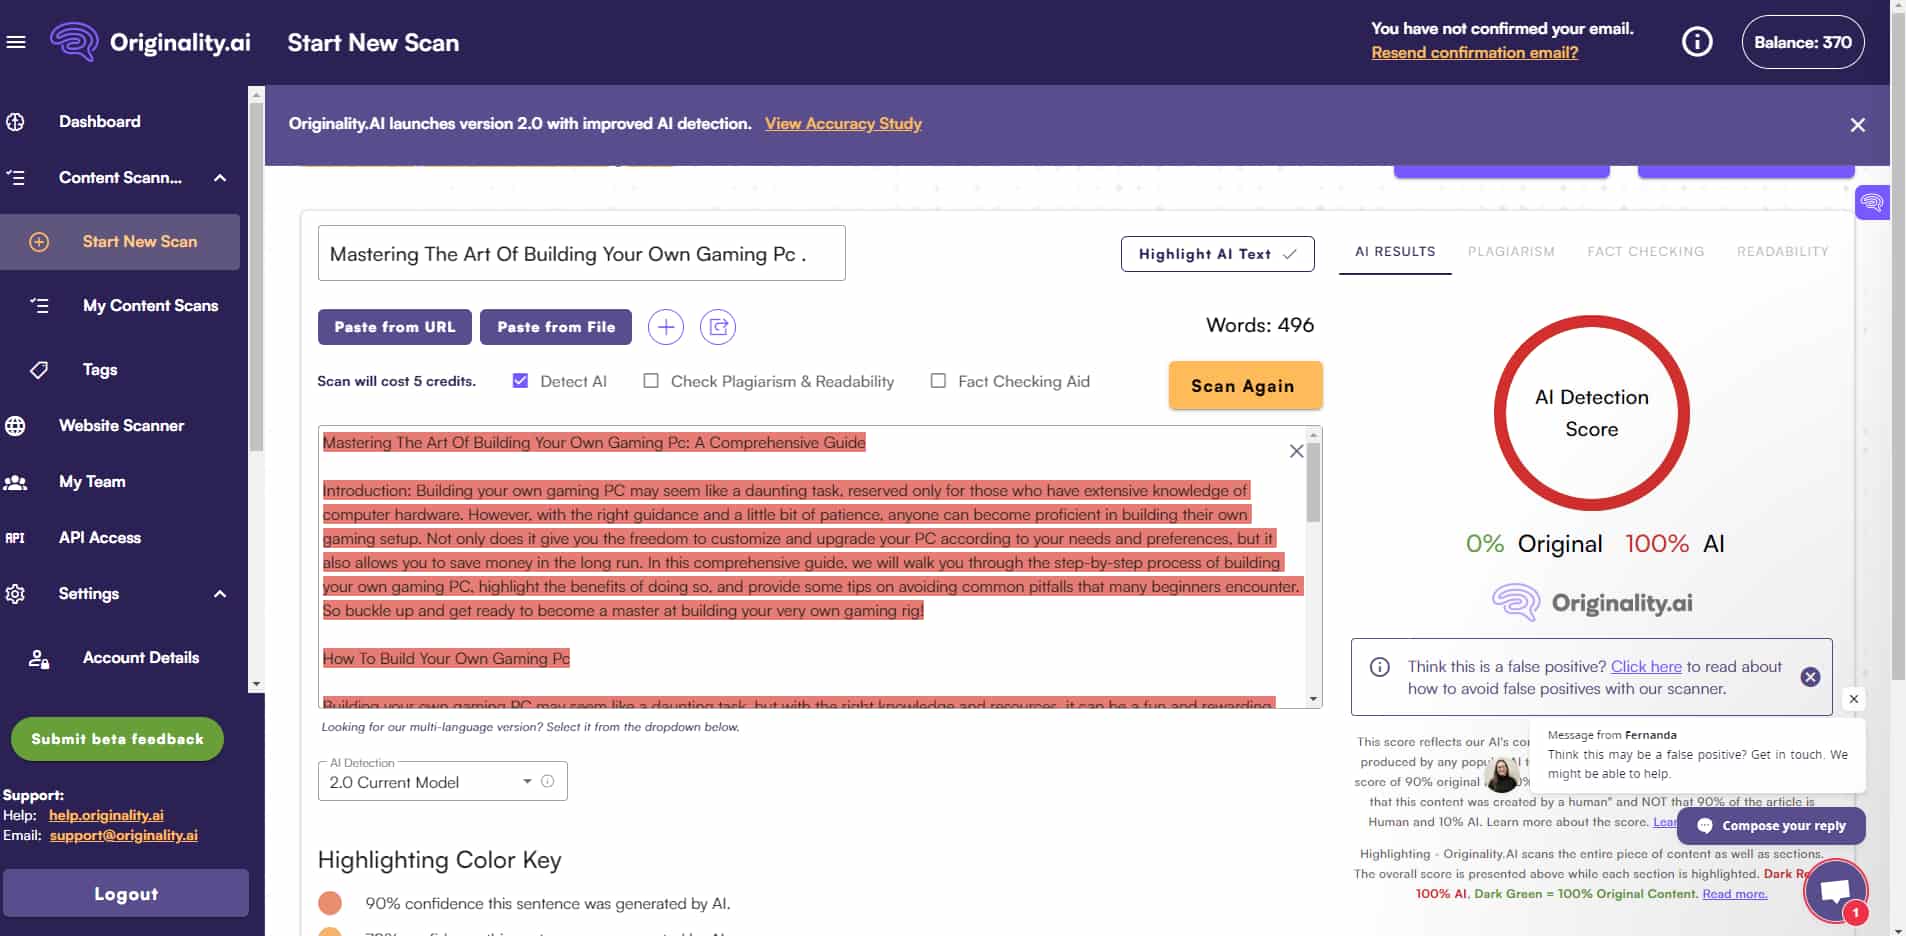Open the AI Detection model dropdown
The width and height of the screenshot is (1906, 936).
coord(527,781)
